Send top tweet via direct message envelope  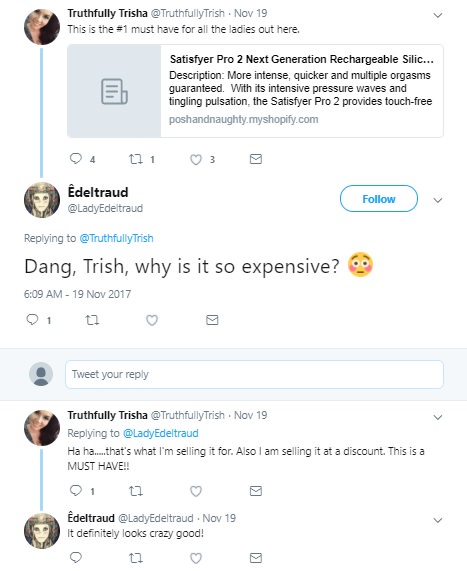point(256,159)
